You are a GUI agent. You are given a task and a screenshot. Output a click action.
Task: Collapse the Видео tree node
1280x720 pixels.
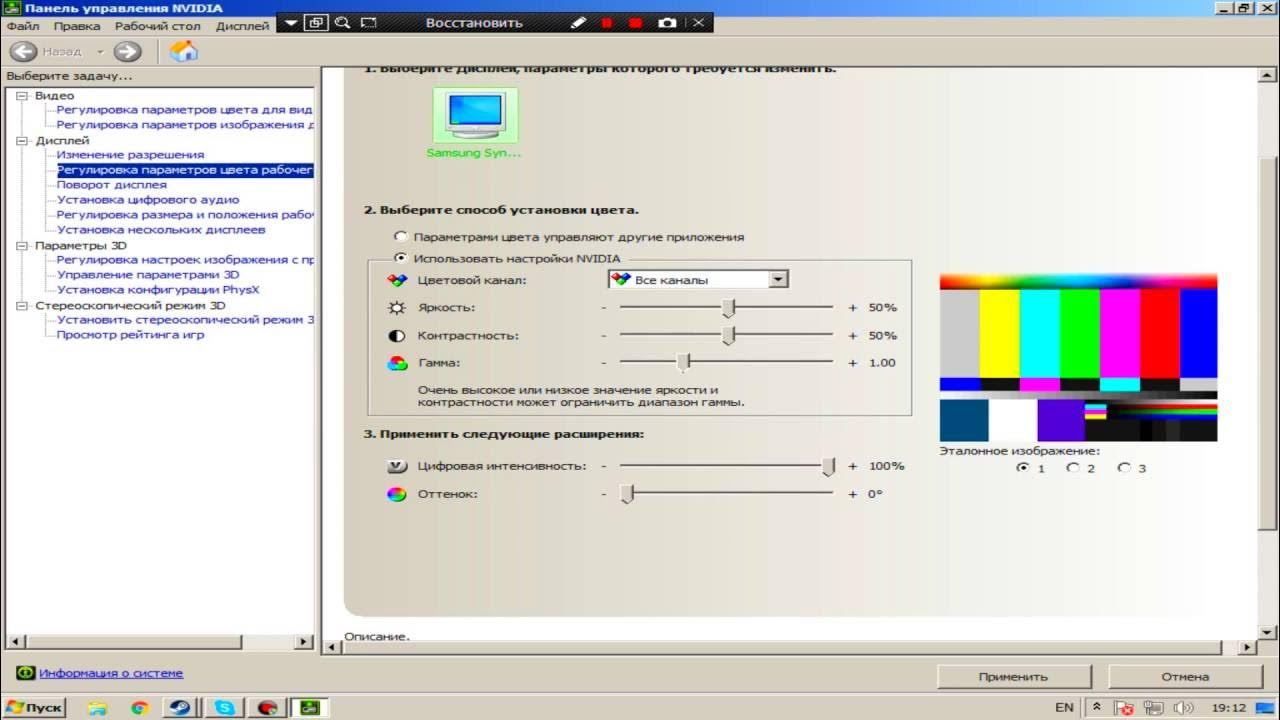pyautogui.click(x=23, y=96)
